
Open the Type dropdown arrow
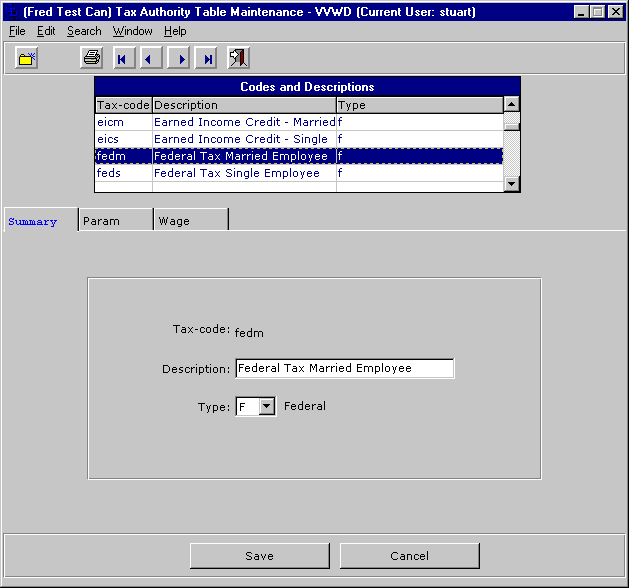(x=266, y=407)
